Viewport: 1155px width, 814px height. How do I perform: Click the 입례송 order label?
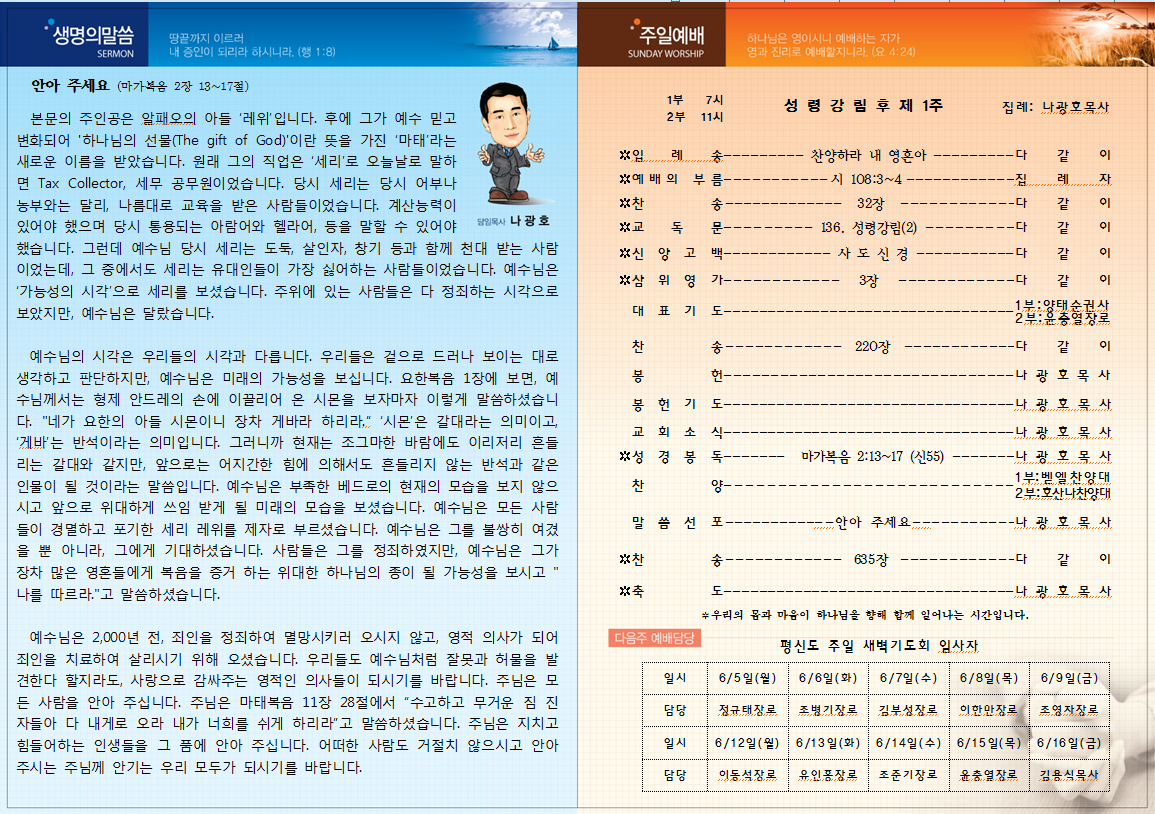click(x=671, y=155)
